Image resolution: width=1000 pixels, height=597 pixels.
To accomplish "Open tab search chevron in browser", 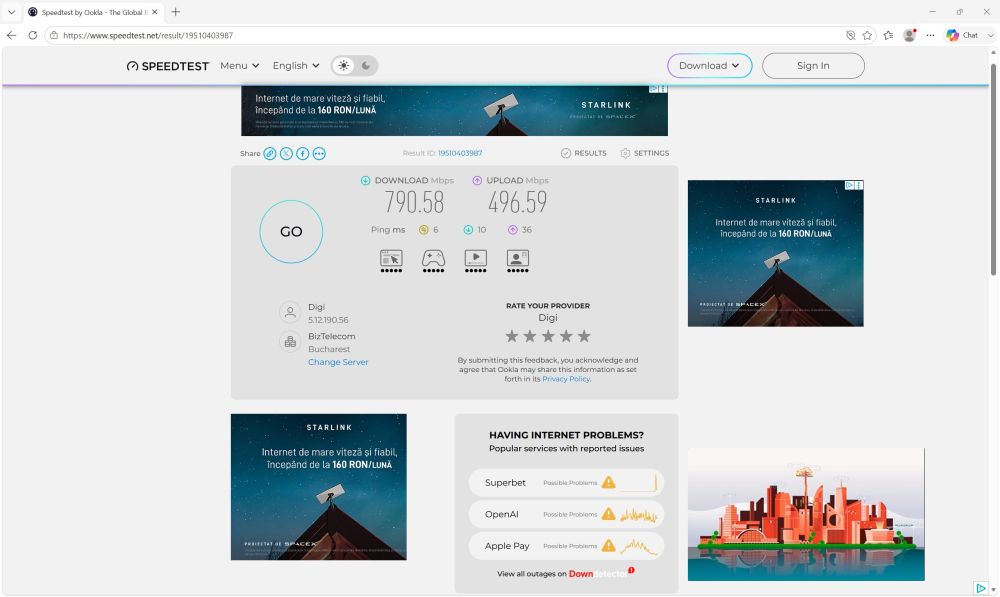I will tap(11, 12).
